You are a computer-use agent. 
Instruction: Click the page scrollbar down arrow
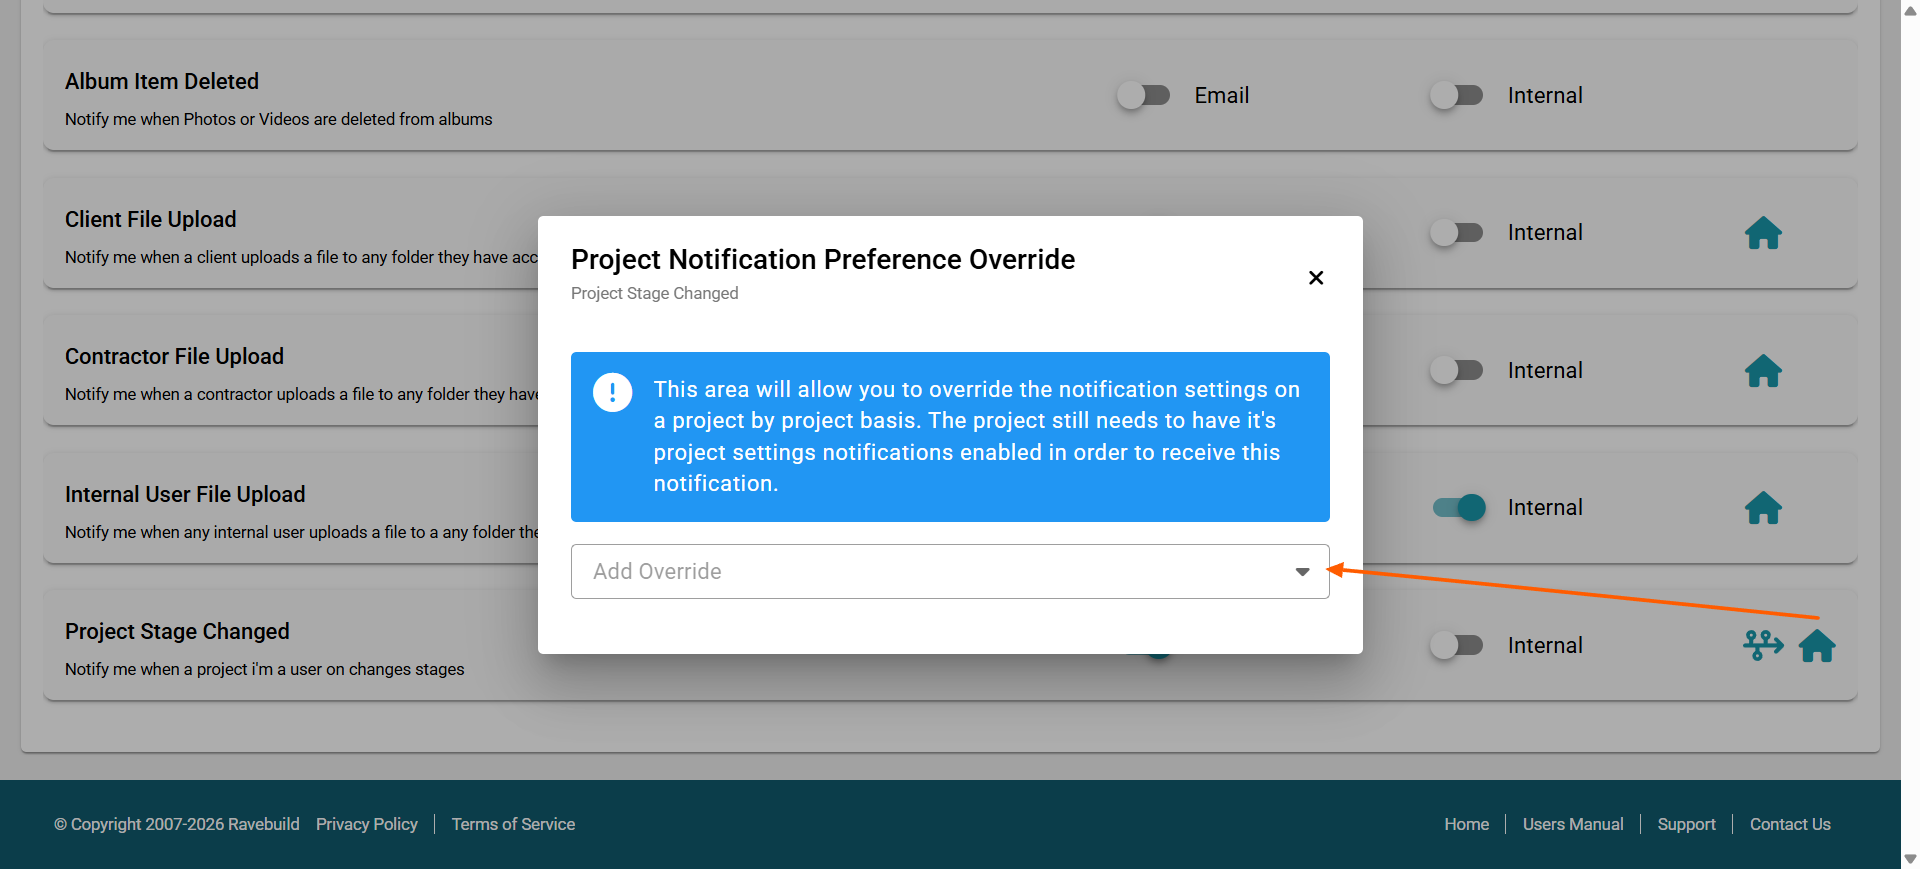coord(1910,859)
